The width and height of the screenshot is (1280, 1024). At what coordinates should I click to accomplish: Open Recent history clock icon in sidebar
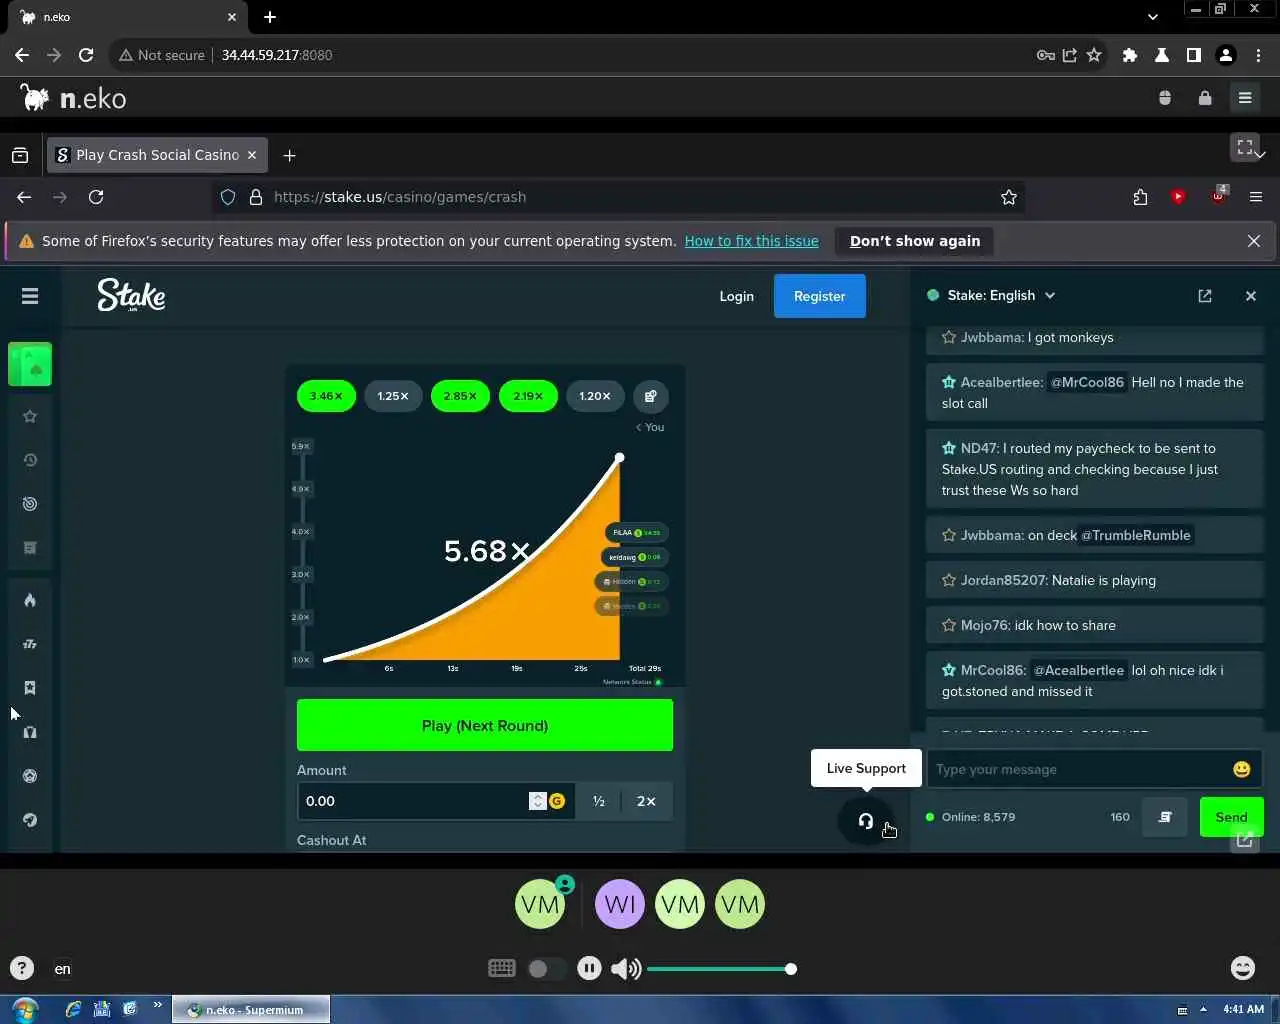click(x=30, y=460)
